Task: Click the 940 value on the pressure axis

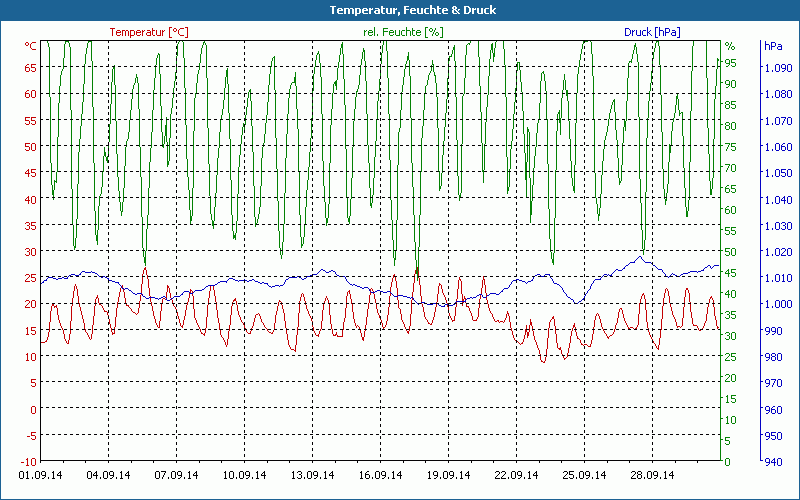Action: (x=773, y=461)
